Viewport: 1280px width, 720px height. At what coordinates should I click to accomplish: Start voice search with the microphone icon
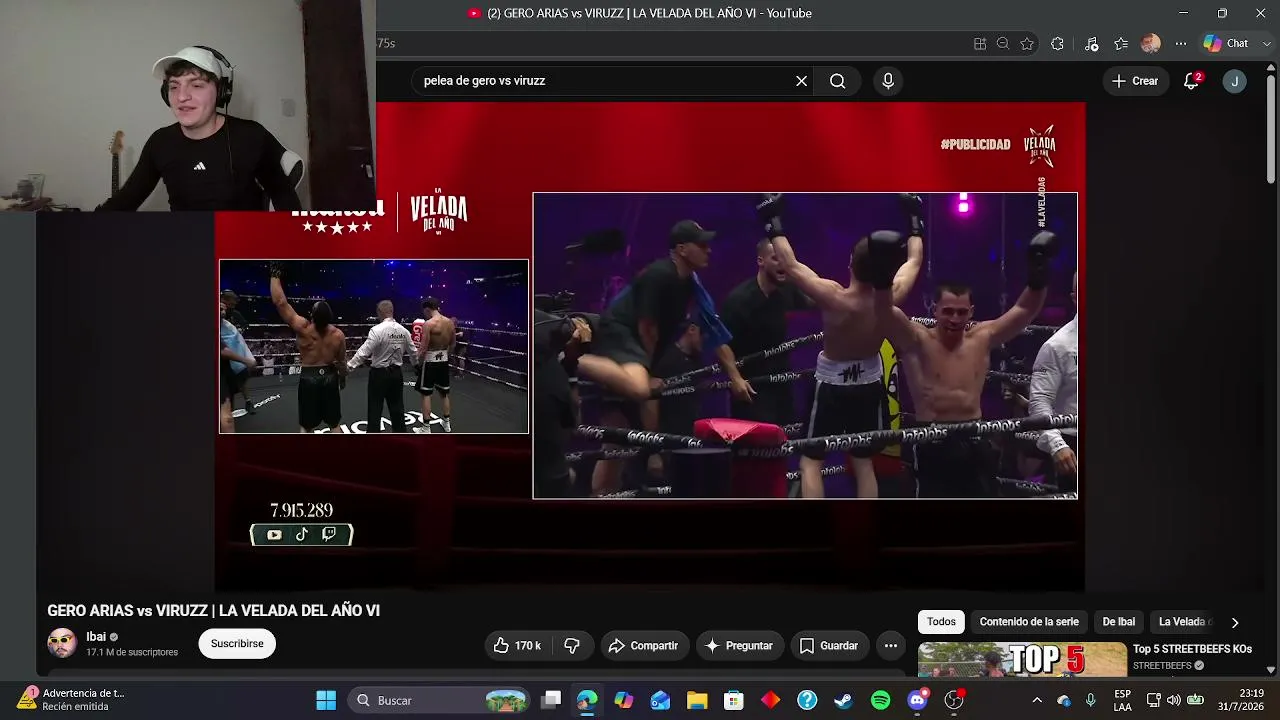tap(888, 81)
